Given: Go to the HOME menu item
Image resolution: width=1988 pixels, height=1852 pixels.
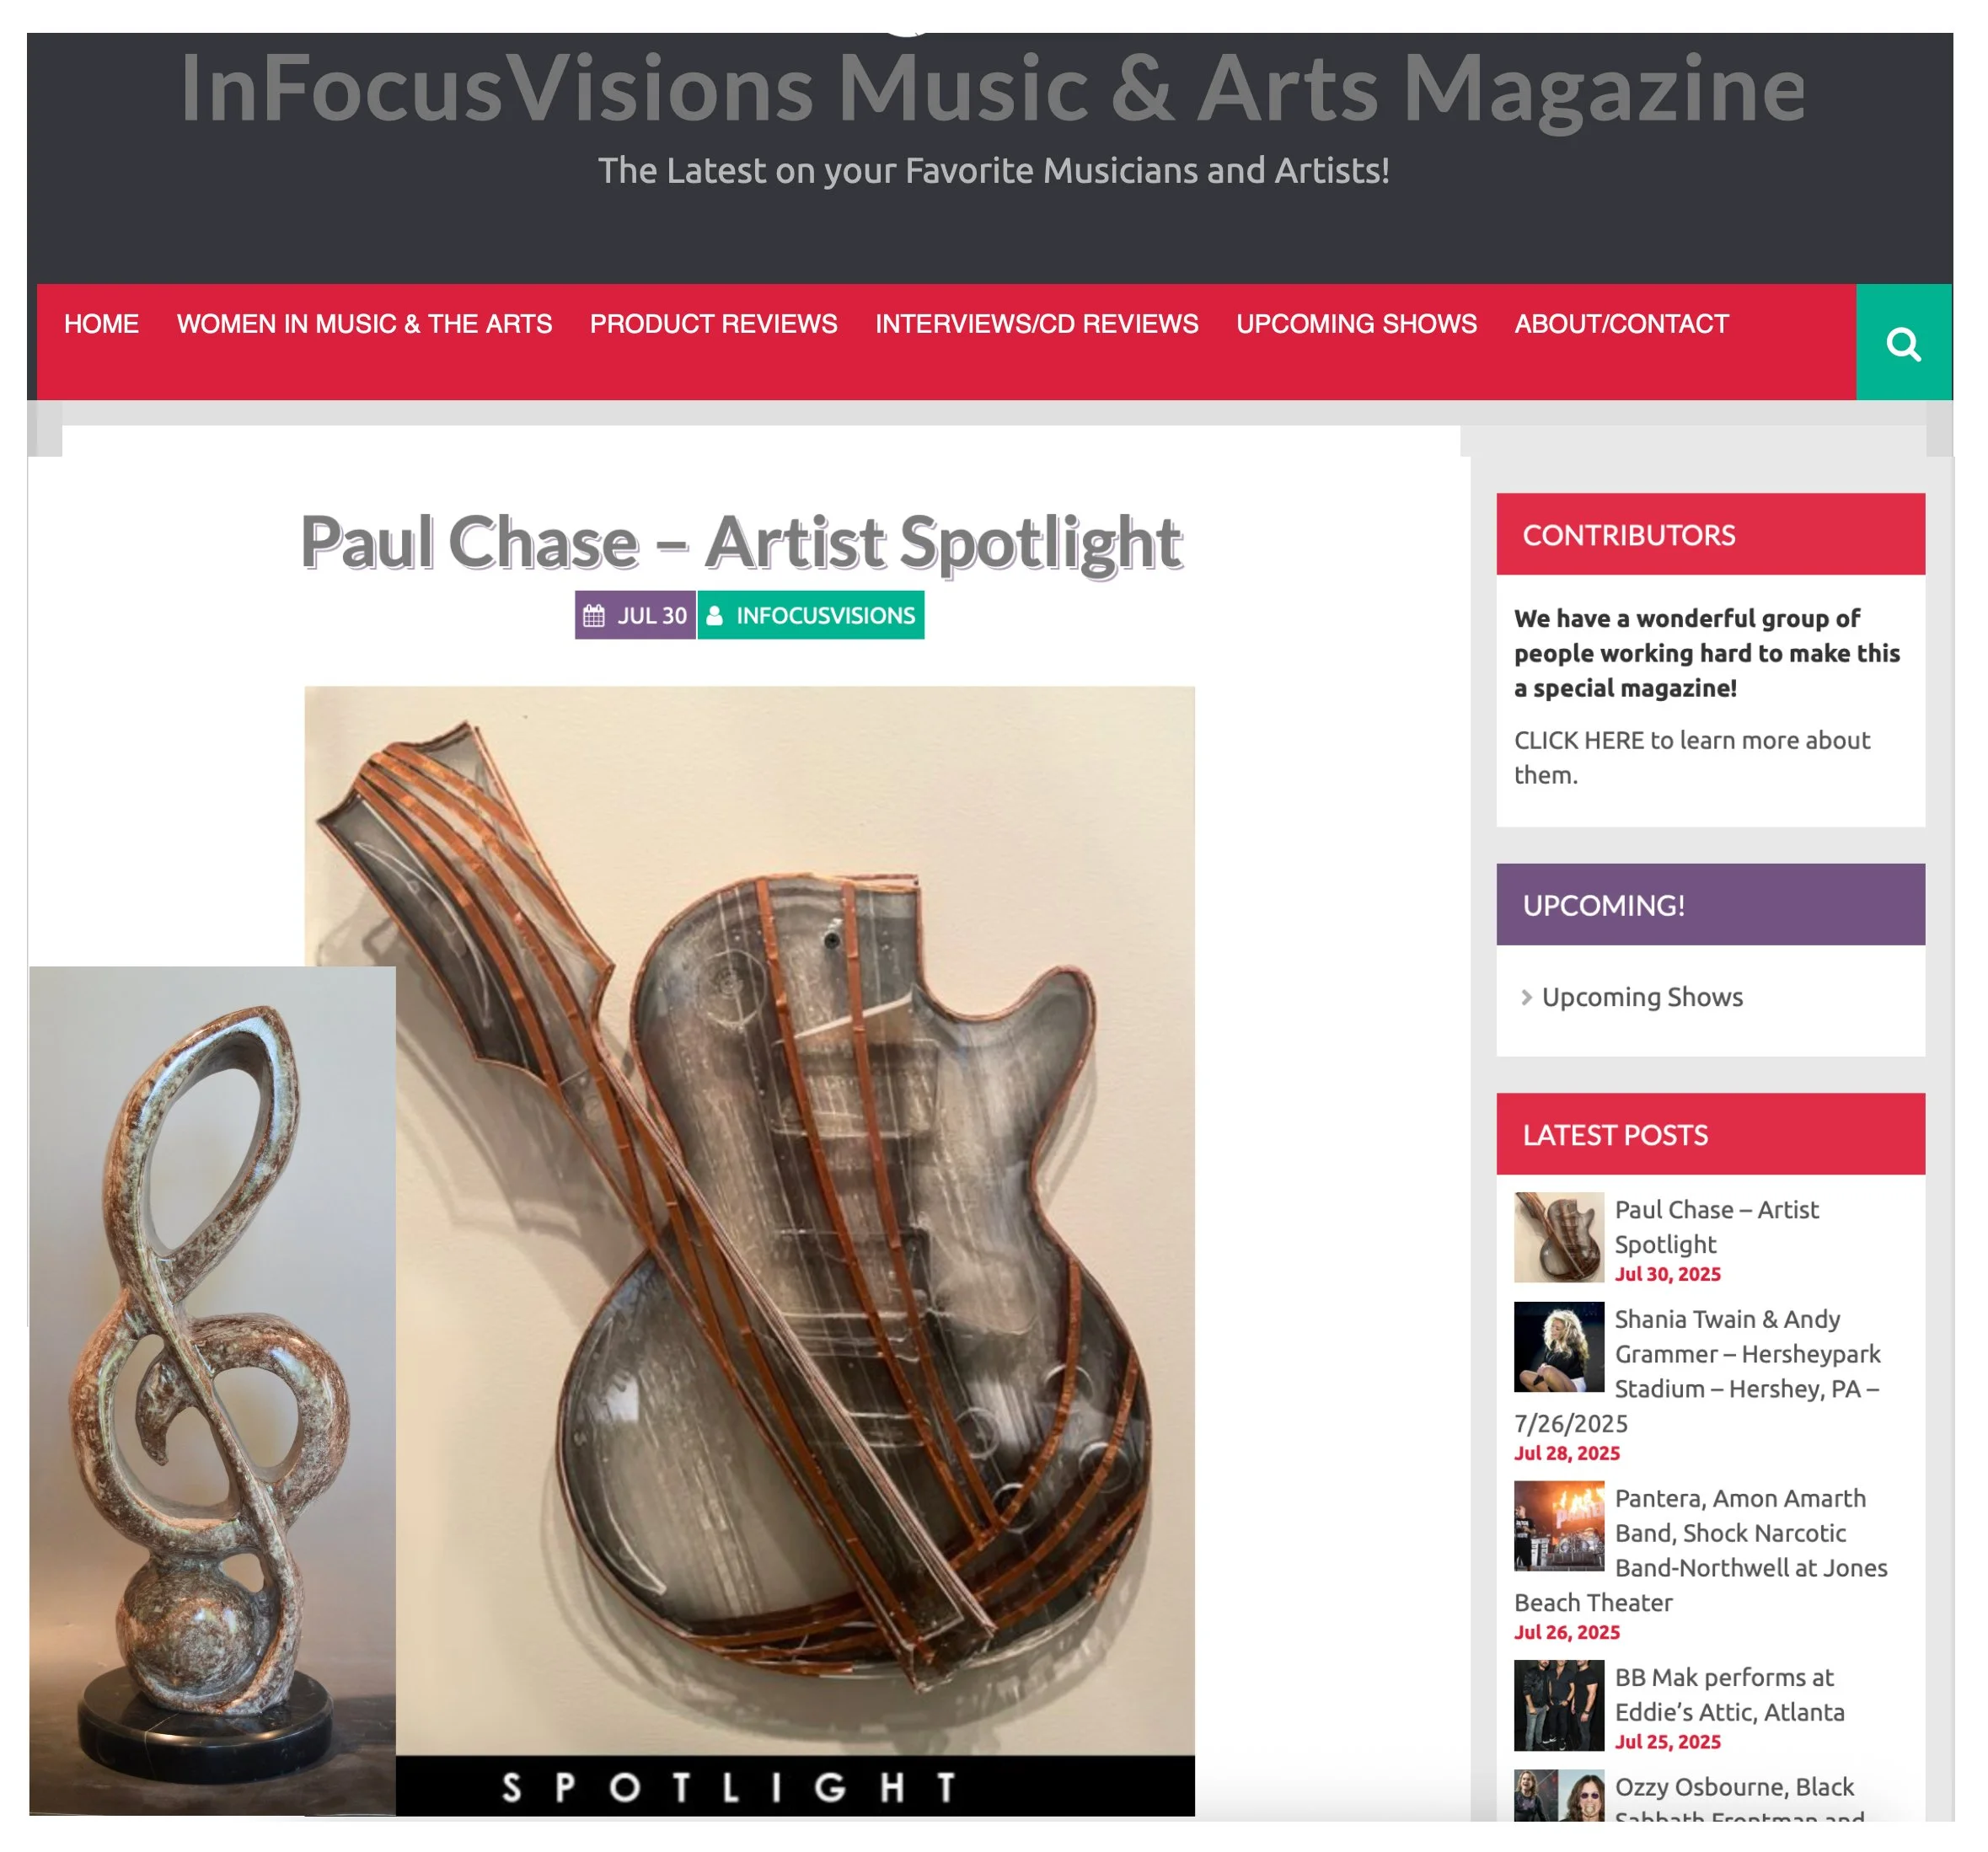Looking at the screenshot, I should [101, 324].
